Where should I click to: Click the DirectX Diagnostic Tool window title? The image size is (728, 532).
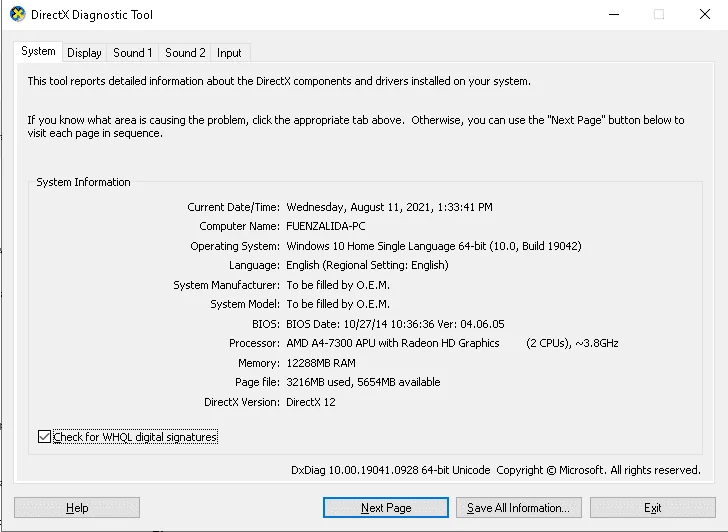click(91, 14)
